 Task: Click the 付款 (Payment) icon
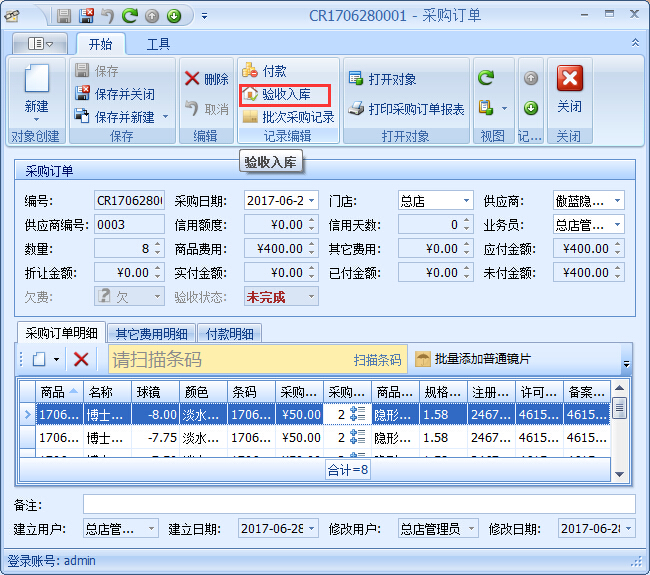point(250,71)
